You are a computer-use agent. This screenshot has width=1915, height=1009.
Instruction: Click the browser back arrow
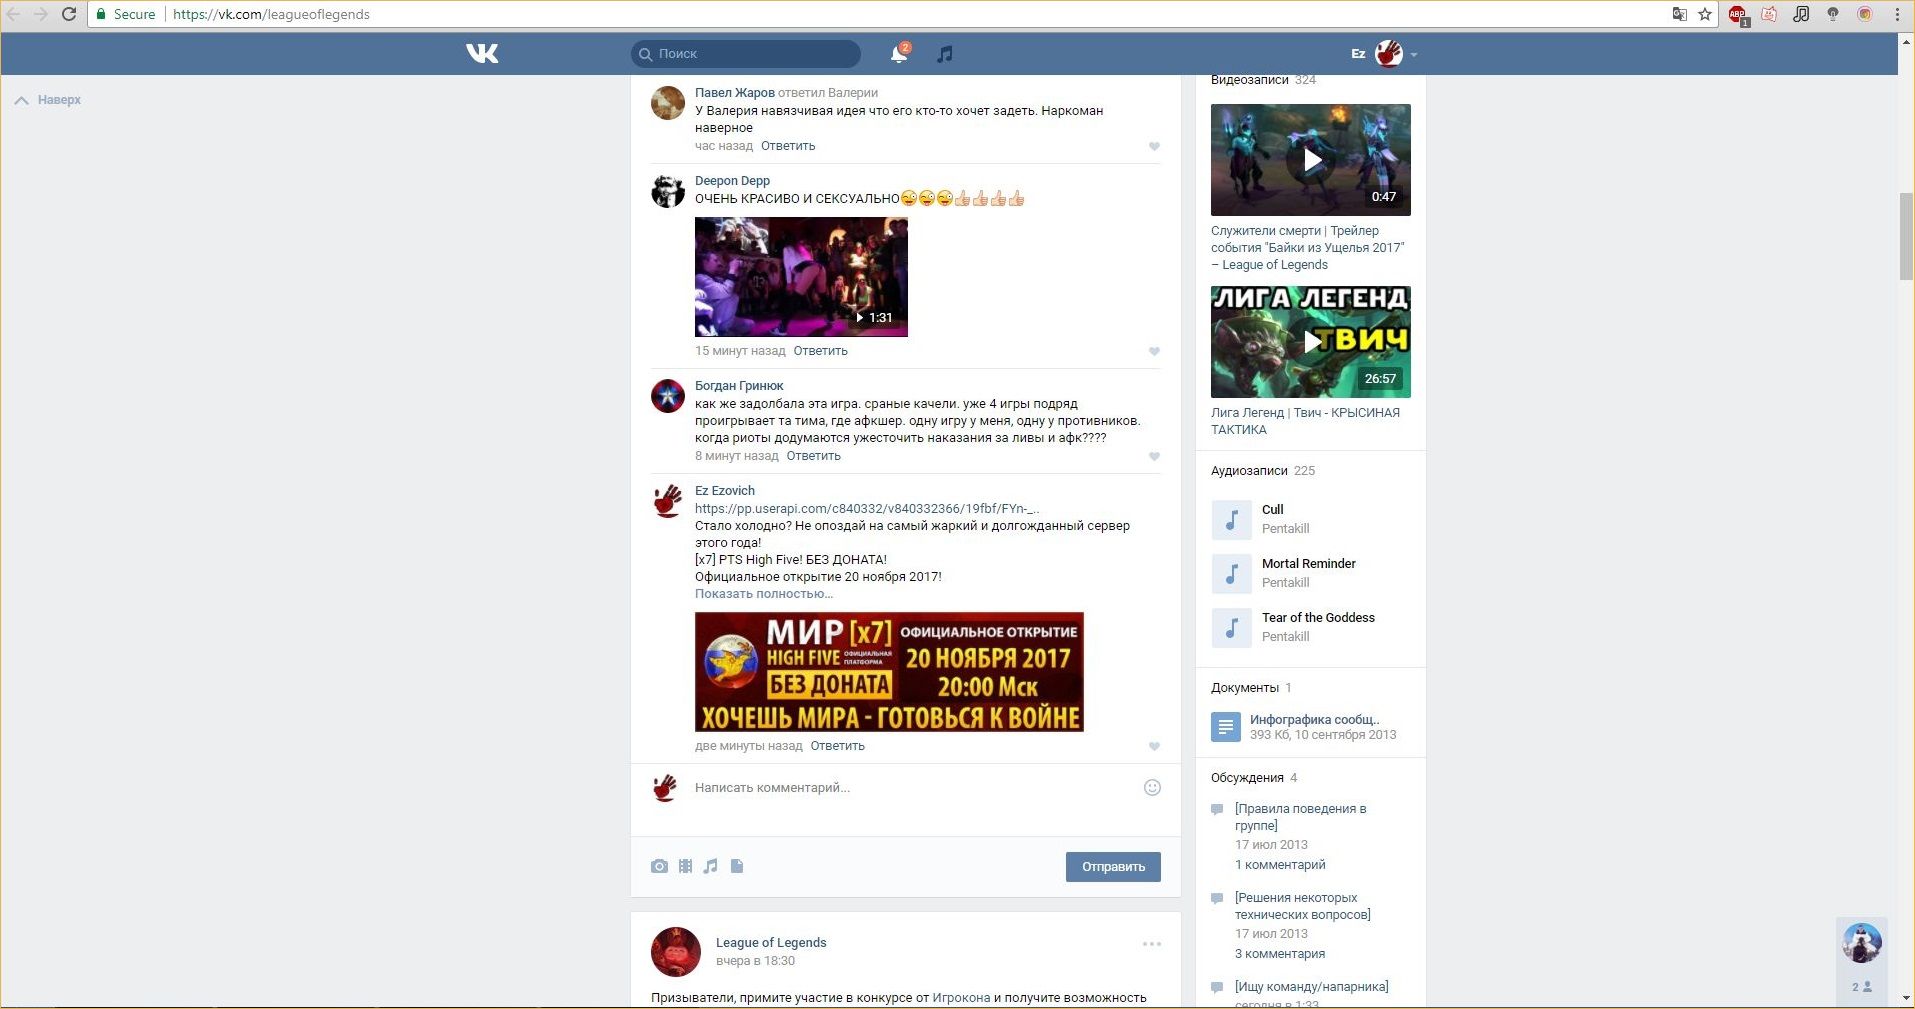click(x=14, y=14)
